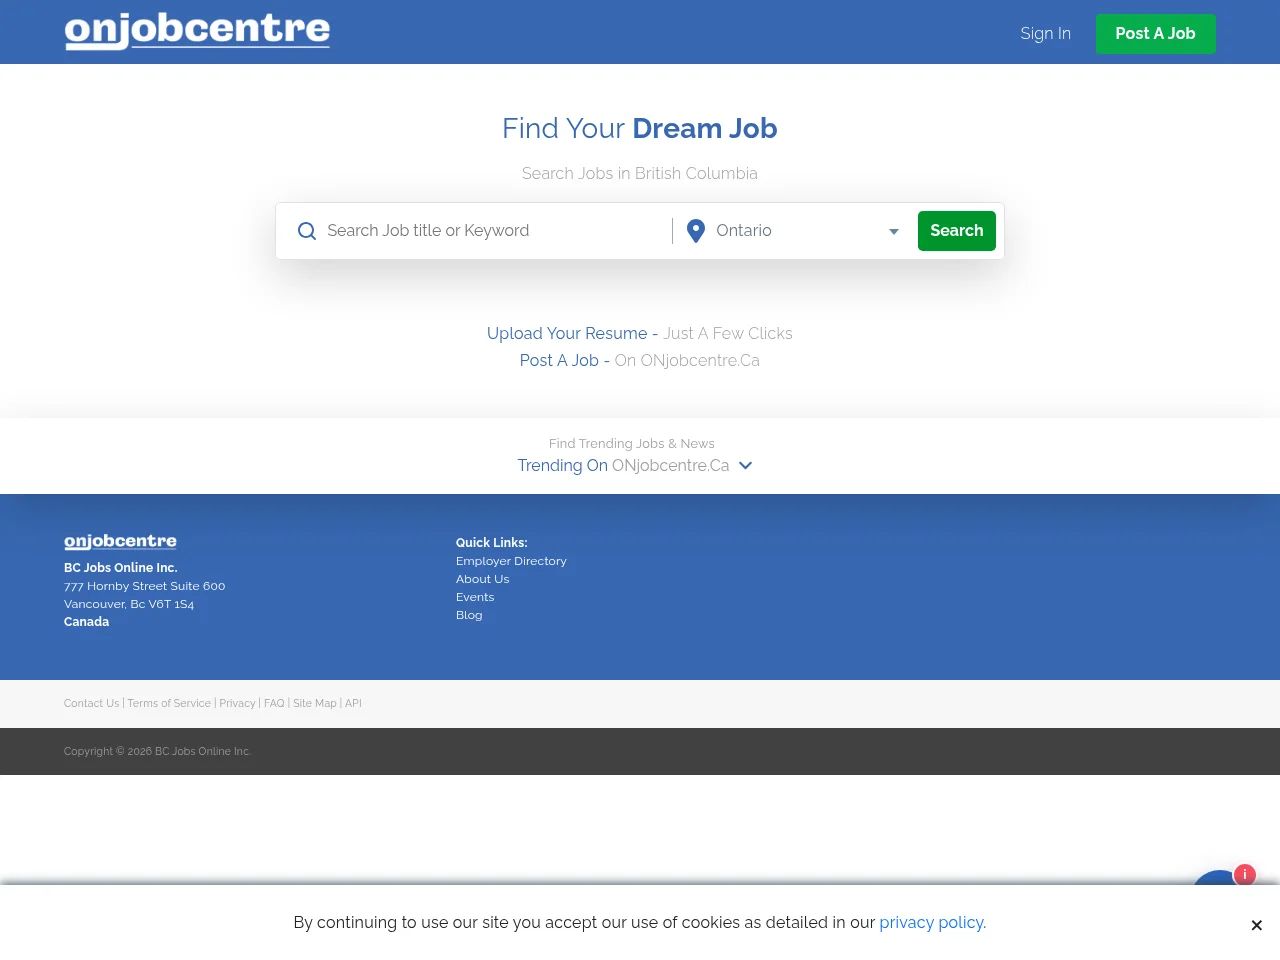
Task: Click the 'BC Jobs Online Inc.' footer text
Action: click(121, 568)
